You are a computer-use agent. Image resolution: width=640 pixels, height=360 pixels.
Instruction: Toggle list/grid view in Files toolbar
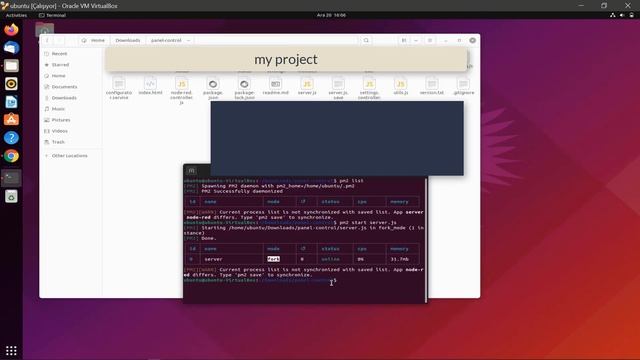coord(404,40)
